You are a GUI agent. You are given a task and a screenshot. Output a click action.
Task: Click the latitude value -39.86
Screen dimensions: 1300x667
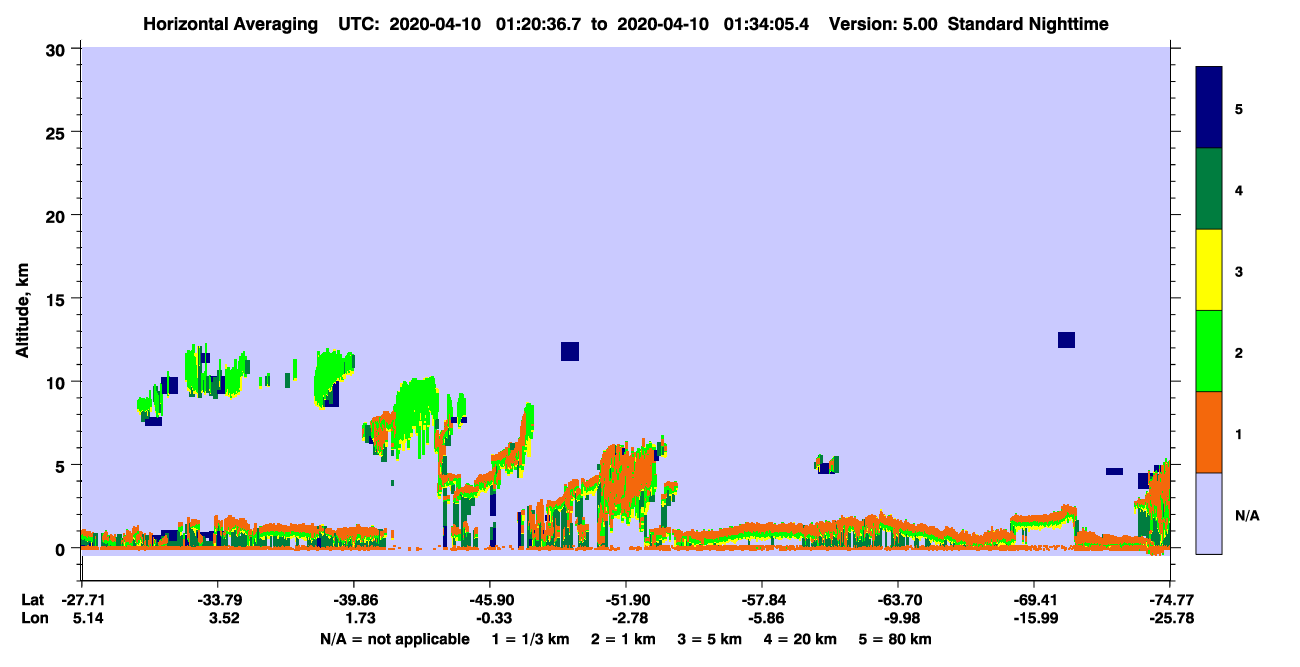(x=353, y=600)
